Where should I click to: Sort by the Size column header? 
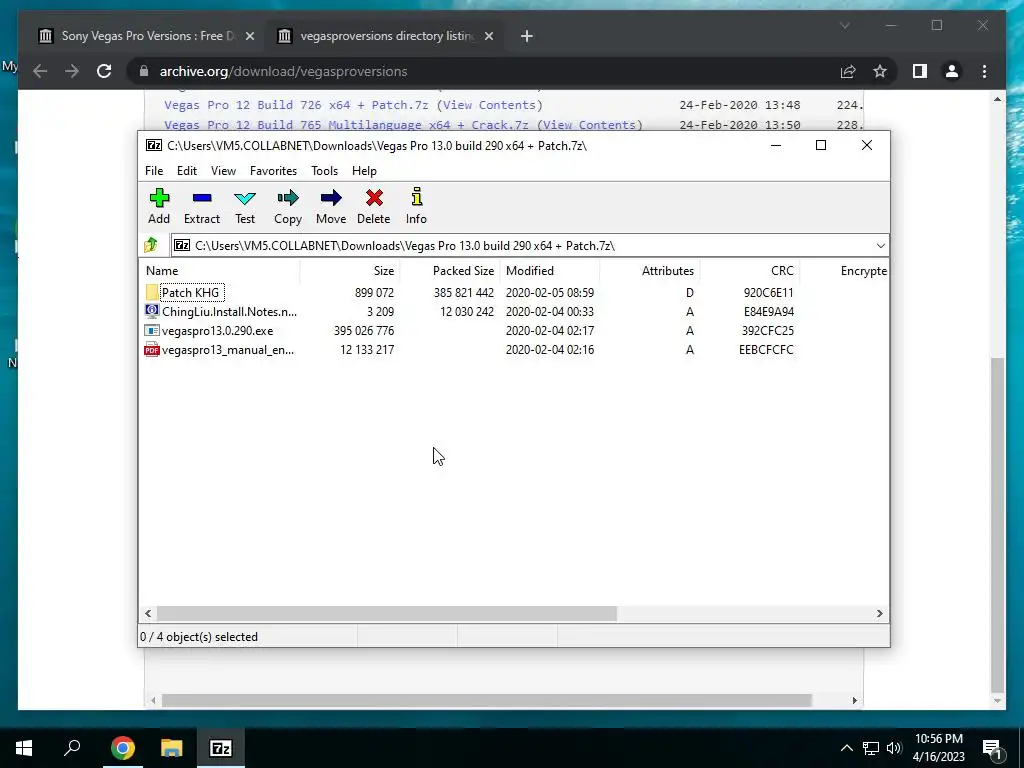[350, 270]
